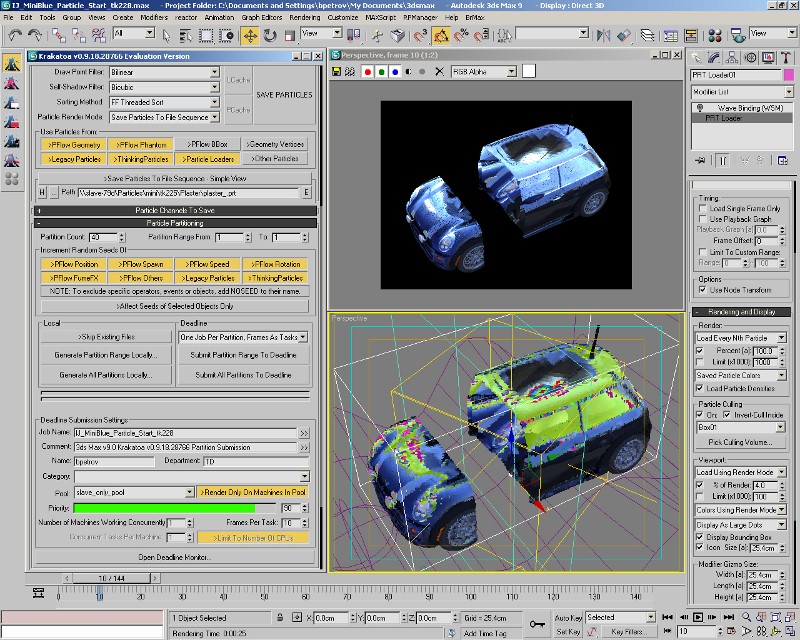Click the Save Bitmap disk icon in render window

click(x=336, y=72)
